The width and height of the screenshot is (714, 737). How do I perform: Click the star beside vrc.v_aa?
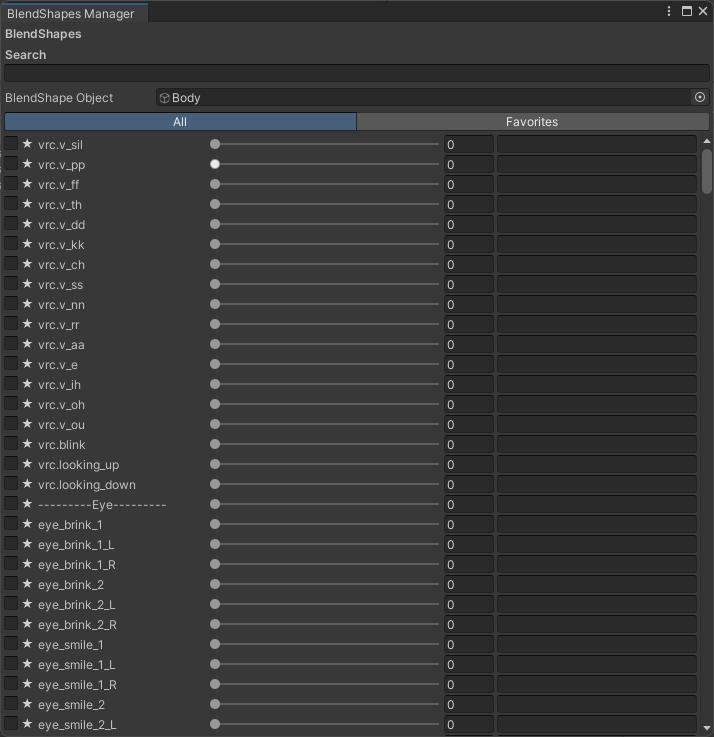pos(27,345)
